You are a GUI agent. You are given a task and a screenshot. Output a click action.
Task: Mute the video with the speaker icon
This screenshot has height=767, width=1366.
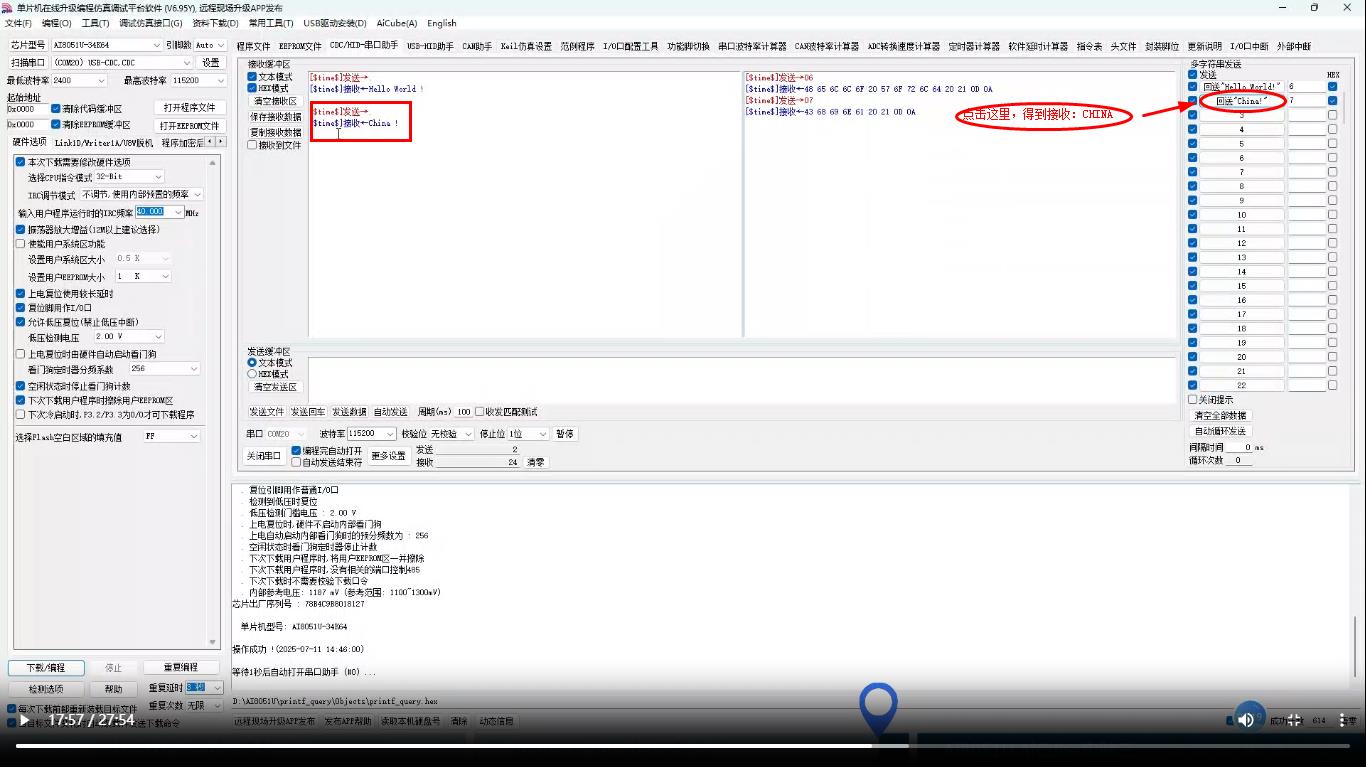pyautogui.click(x=1245, y=720)
